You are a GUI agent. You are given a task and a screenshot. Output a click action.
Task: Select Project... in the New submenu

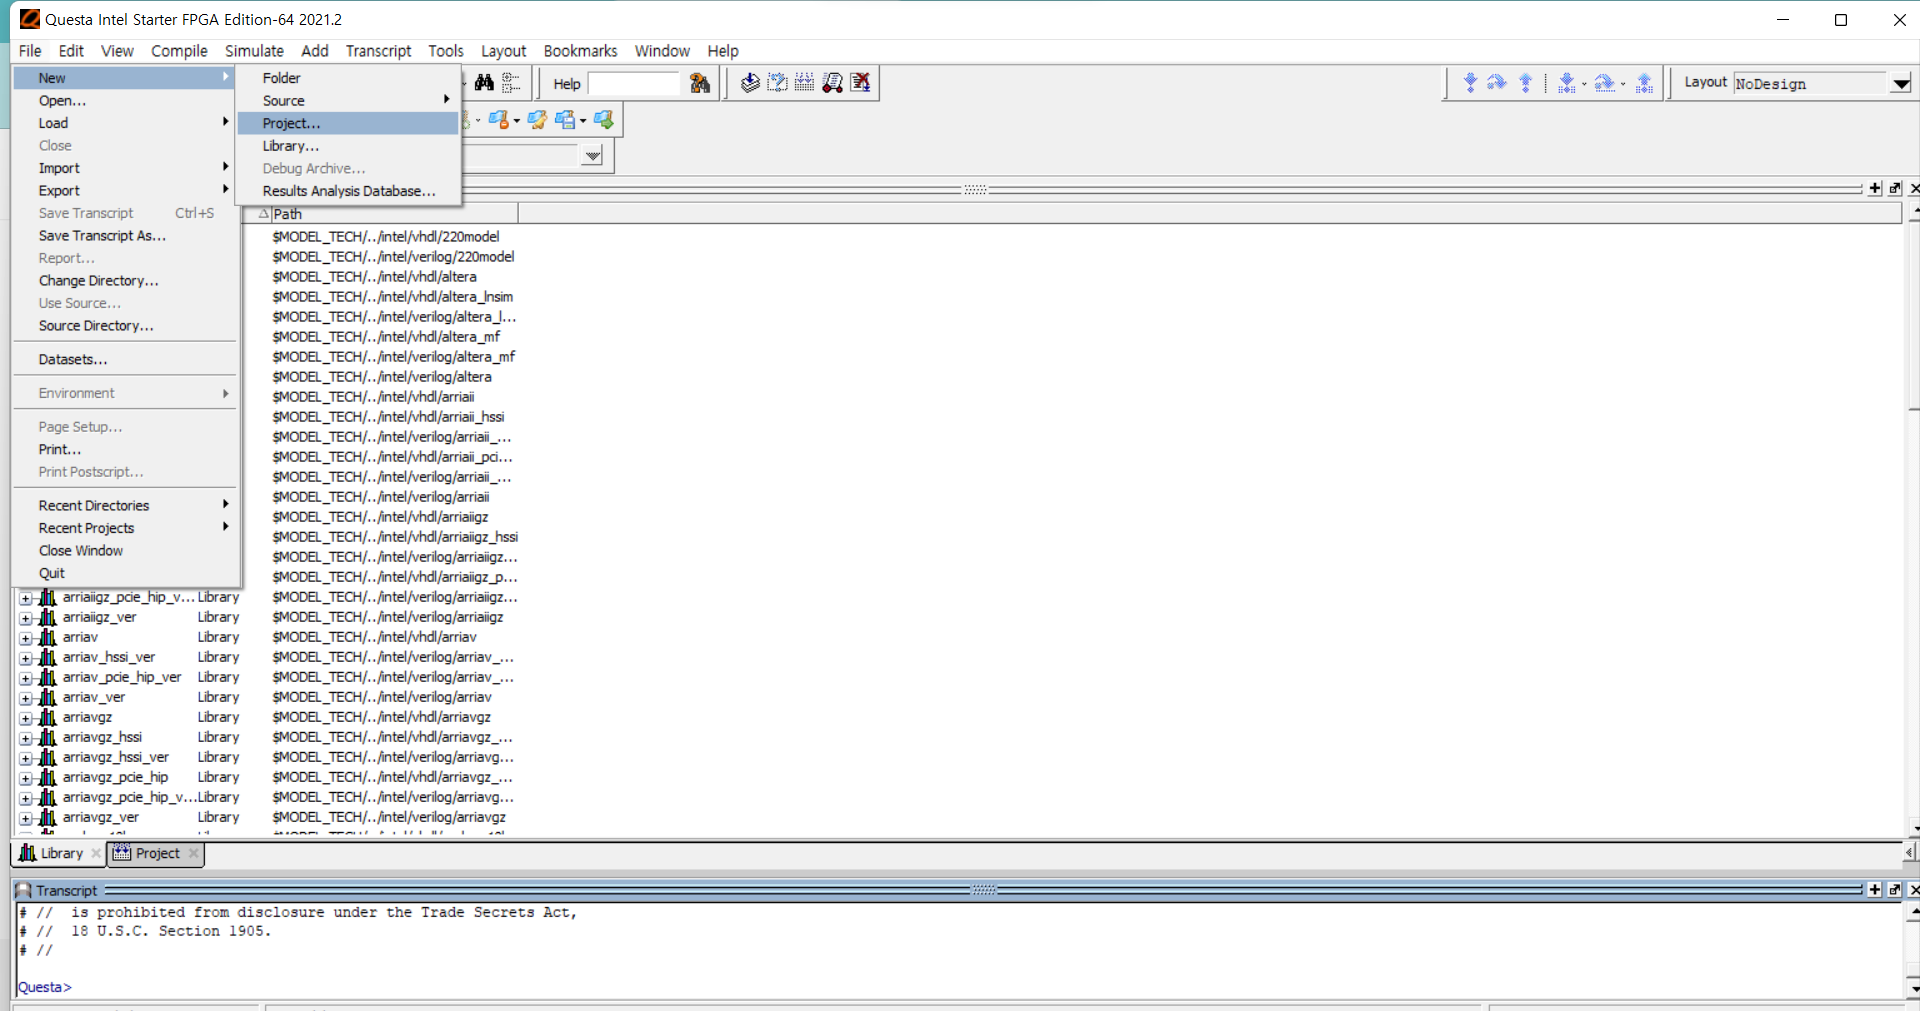coord(348,123)
